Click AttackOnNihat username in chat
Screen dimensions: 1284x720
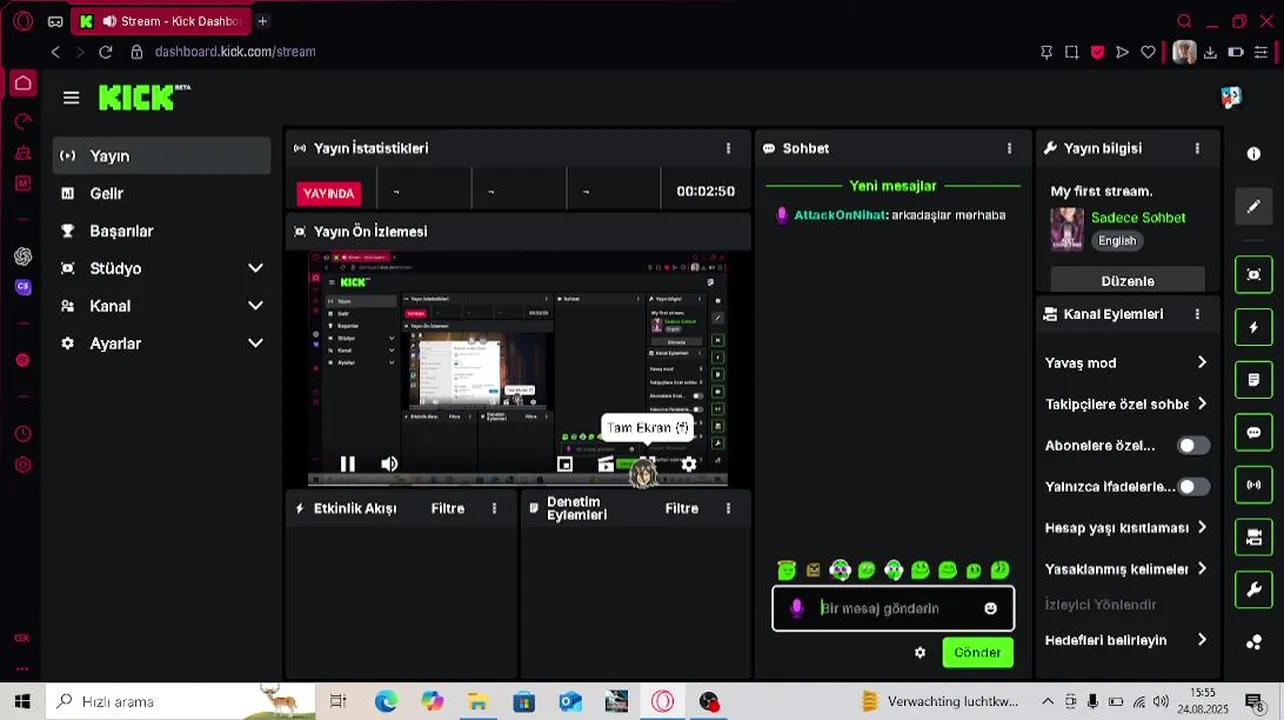839,215
